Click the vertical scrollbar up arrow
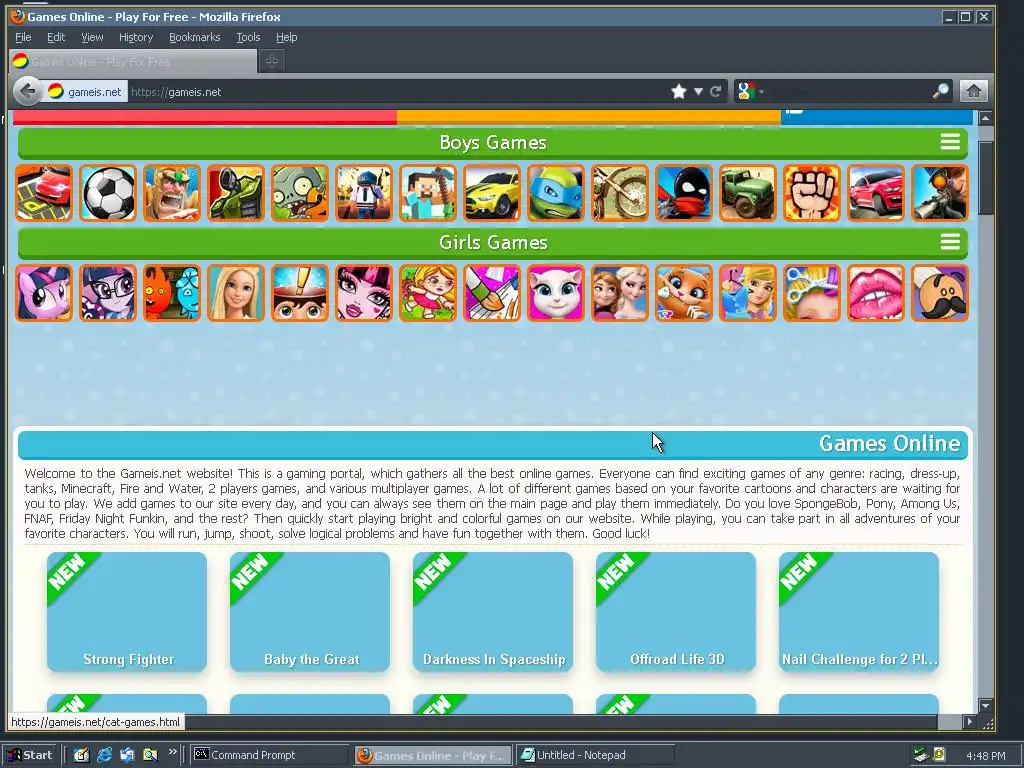The image size is (1024, 768). [x=985, y=118]
